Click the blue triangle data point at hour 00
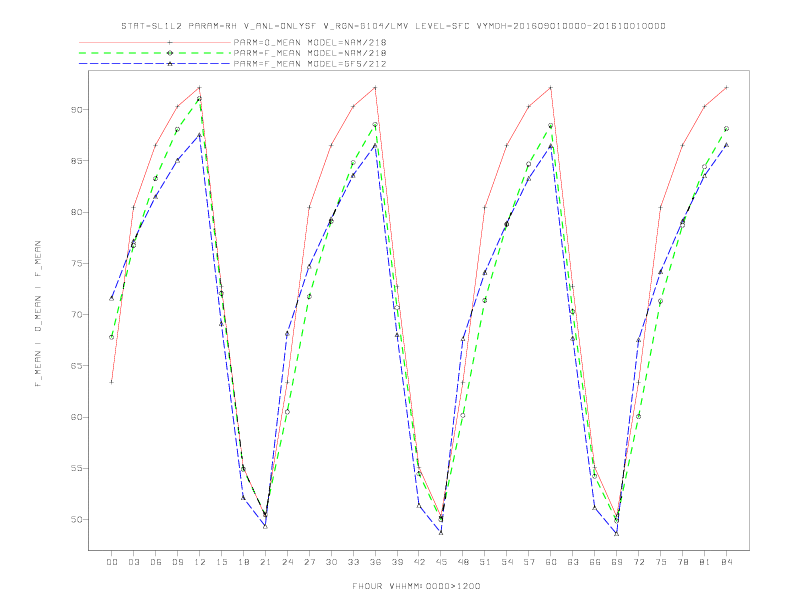The width and height of the screenshot is (792, 612). pos(112,298)
